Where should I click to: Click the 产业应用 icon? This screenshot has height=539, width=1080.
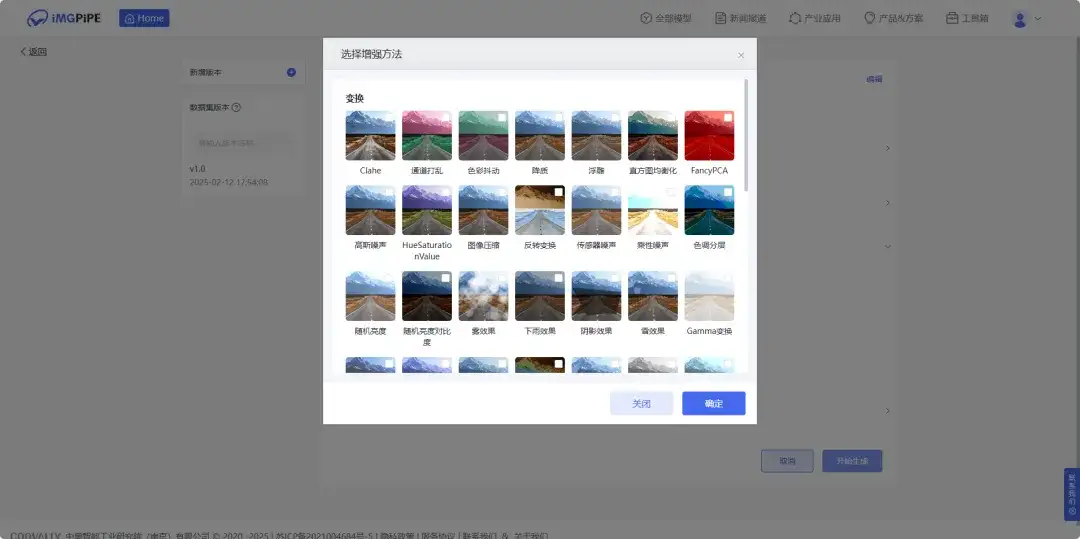795,18
